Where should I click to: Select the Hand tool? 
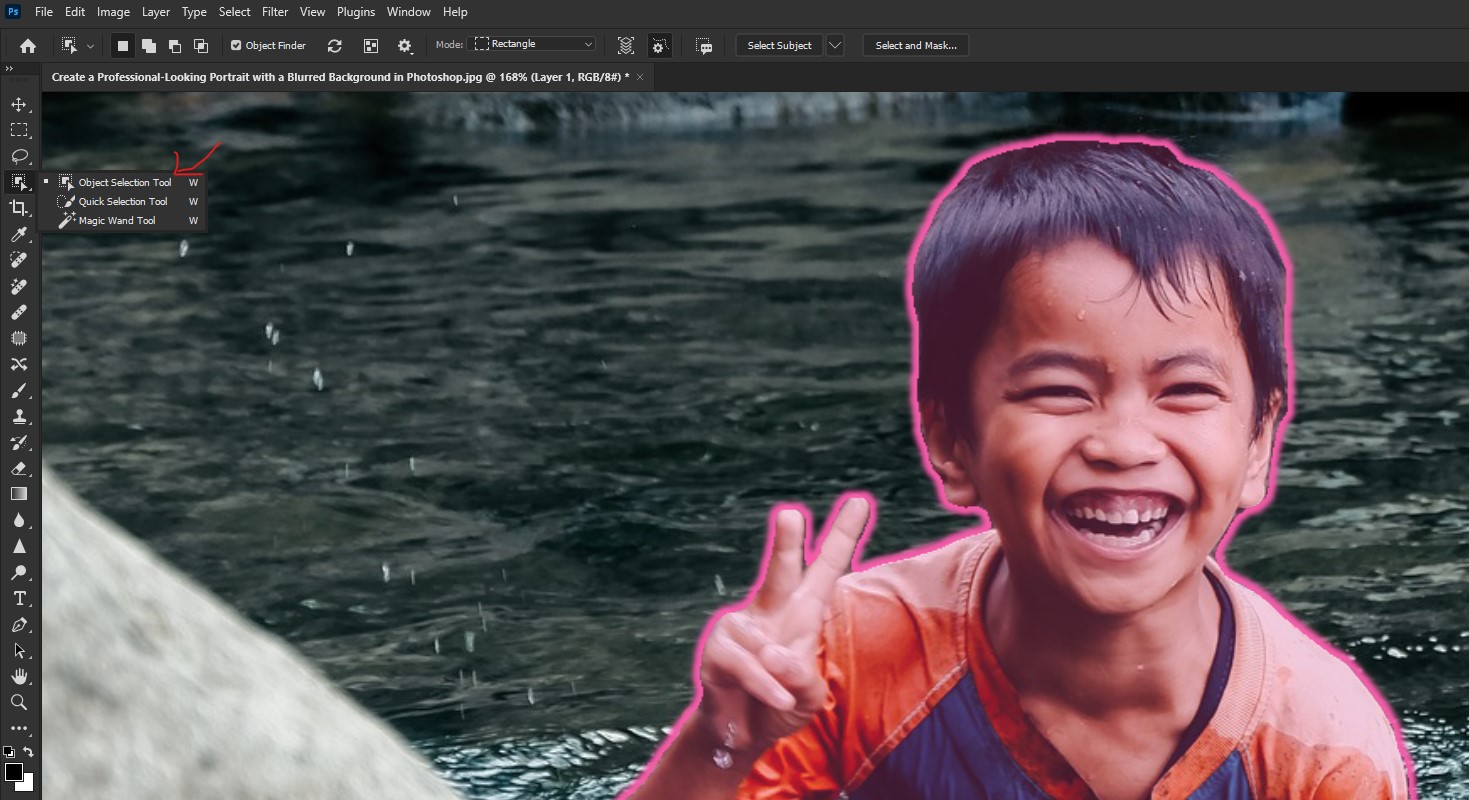(19, 676)
